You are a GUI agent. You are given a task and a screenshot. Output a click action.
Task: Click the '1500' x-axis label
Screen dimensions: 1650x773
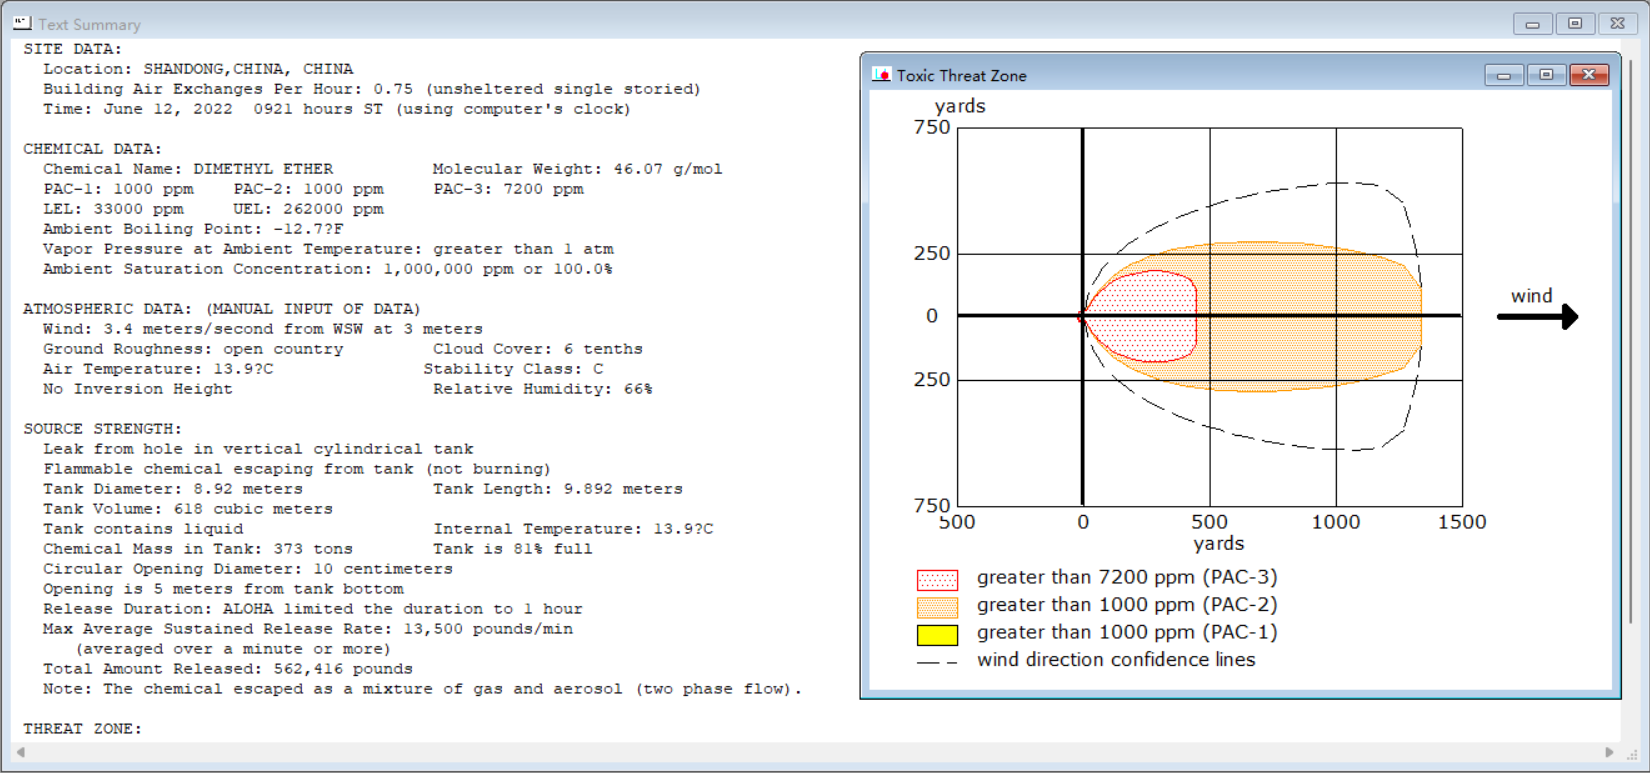(x=1462, y=522)
